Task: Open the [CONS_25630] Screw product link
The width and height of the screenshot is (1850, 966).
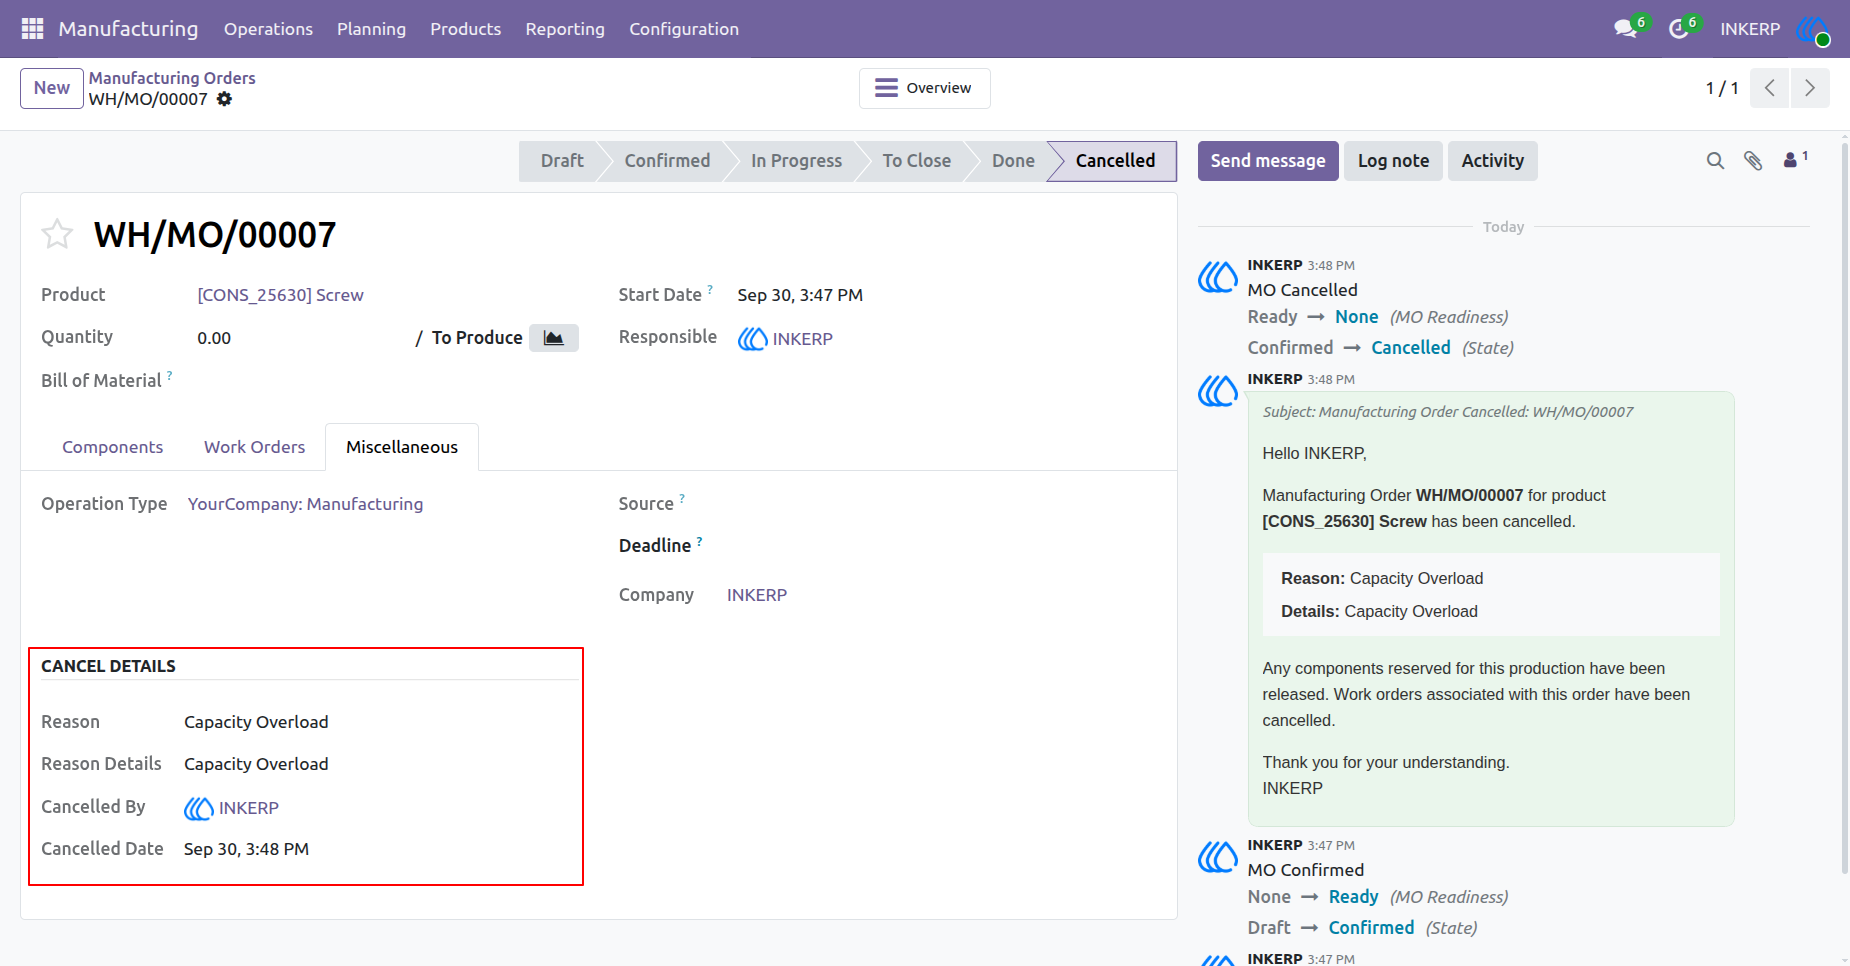Action: point(280,295)
